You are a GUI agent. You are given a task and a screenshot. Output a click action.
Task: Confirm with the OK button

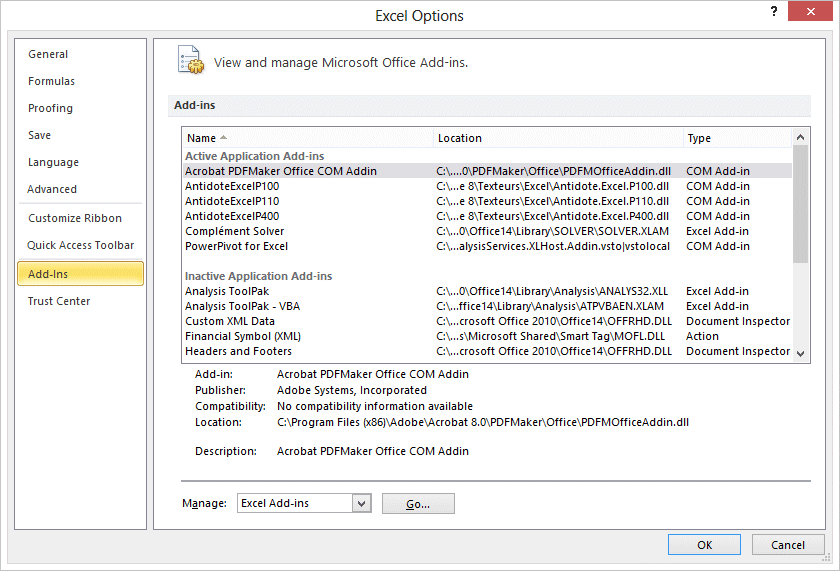pos(704,545)
